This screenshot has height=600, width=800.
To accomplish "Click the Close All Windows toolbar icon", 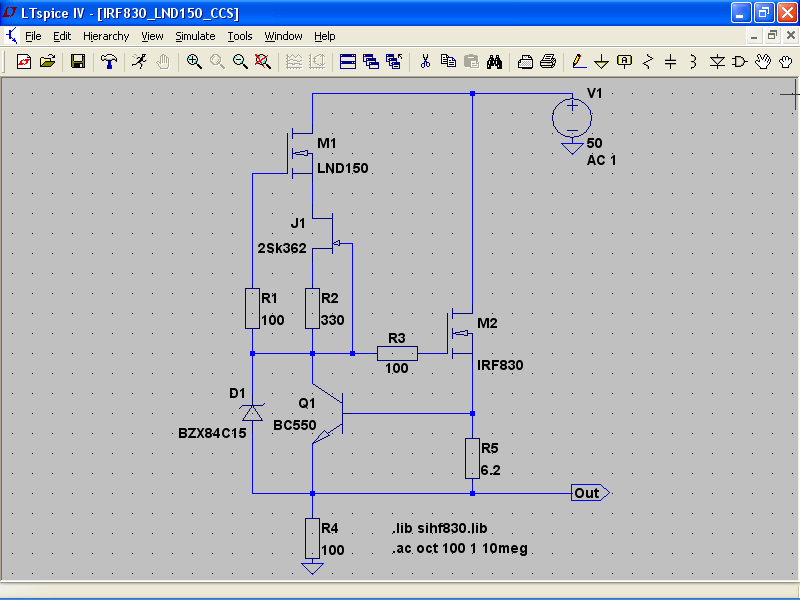I will (394, 62).
